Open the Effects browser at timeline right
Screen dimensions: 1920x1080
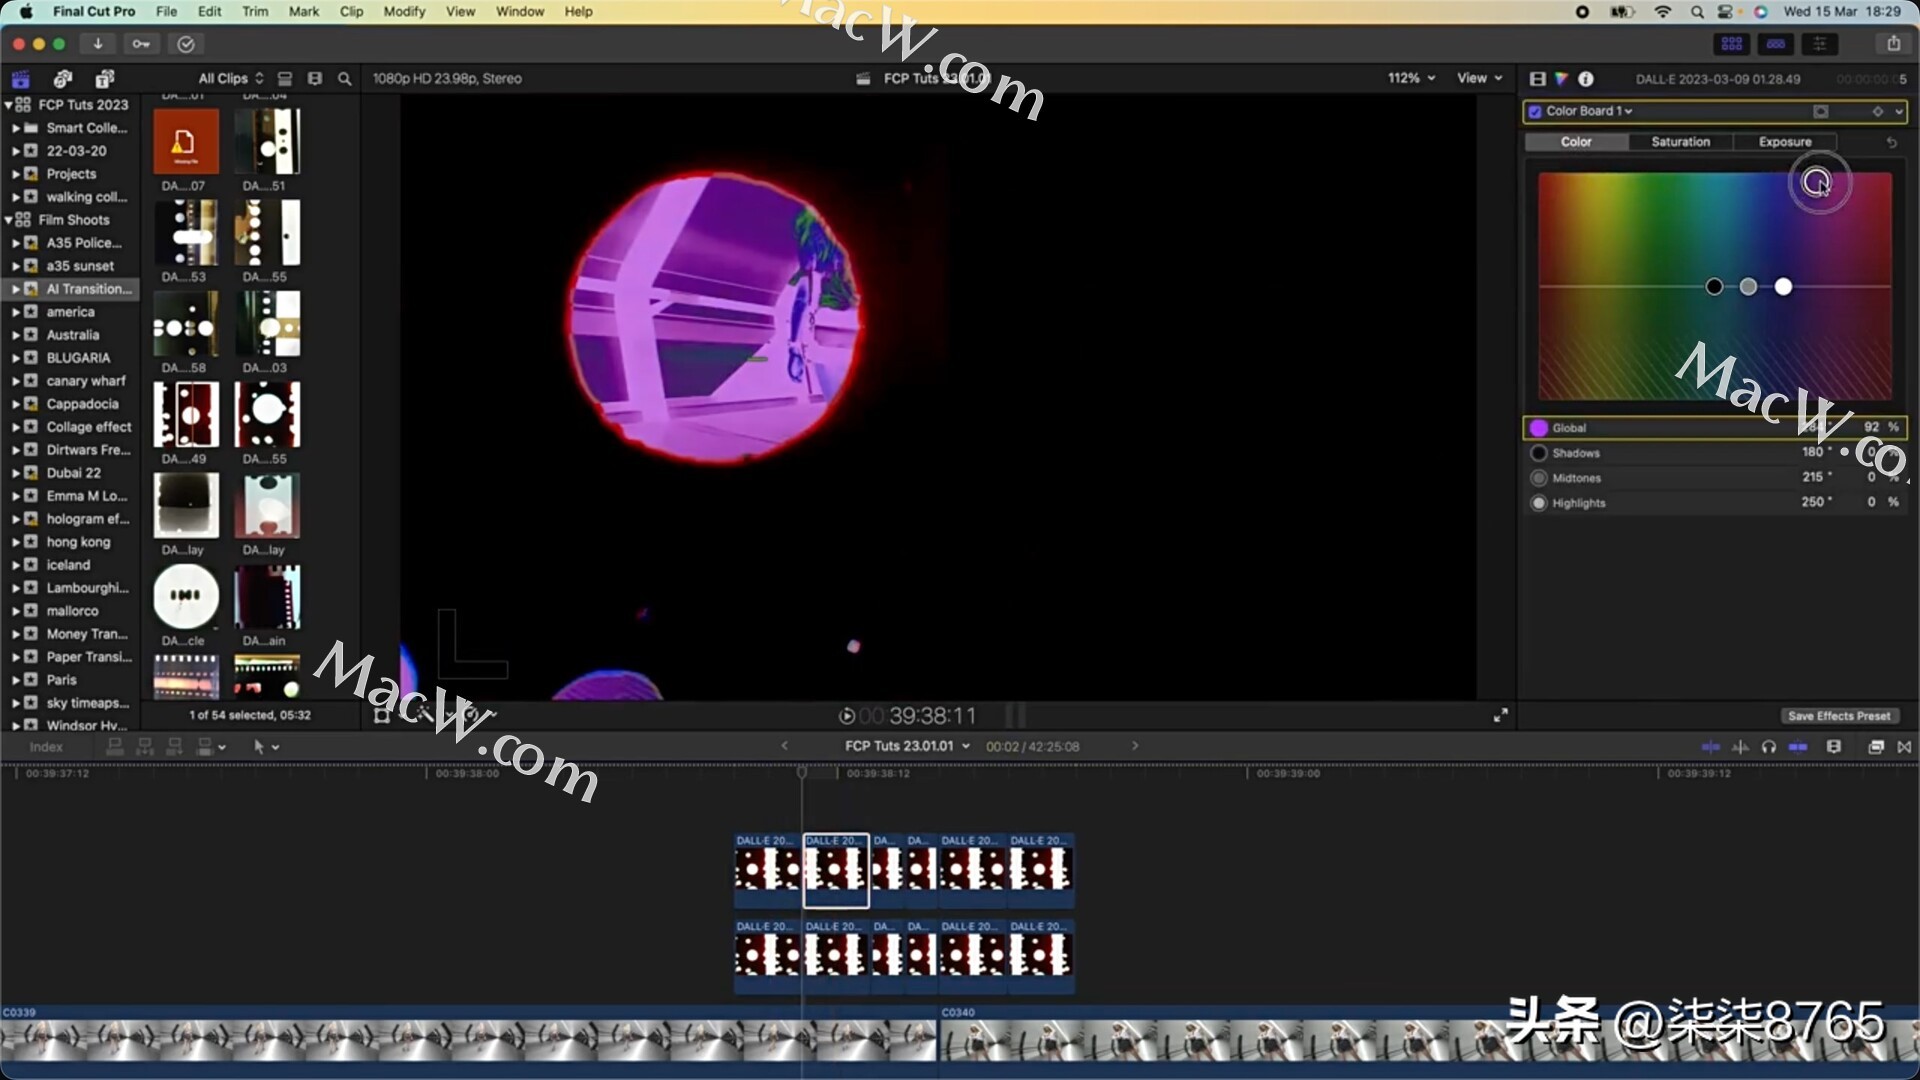(1877, 747)
